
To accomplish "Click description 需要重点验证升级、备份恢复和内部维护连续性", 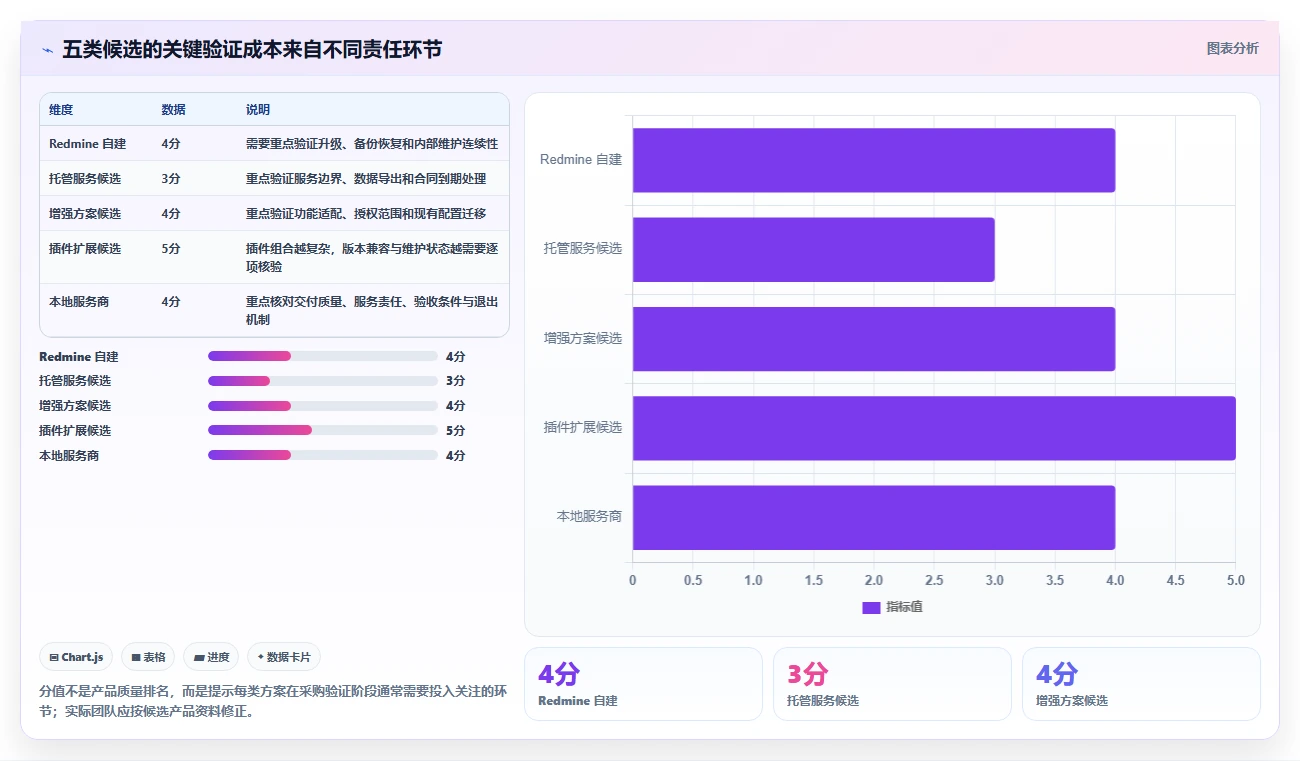I will (372, 144).
